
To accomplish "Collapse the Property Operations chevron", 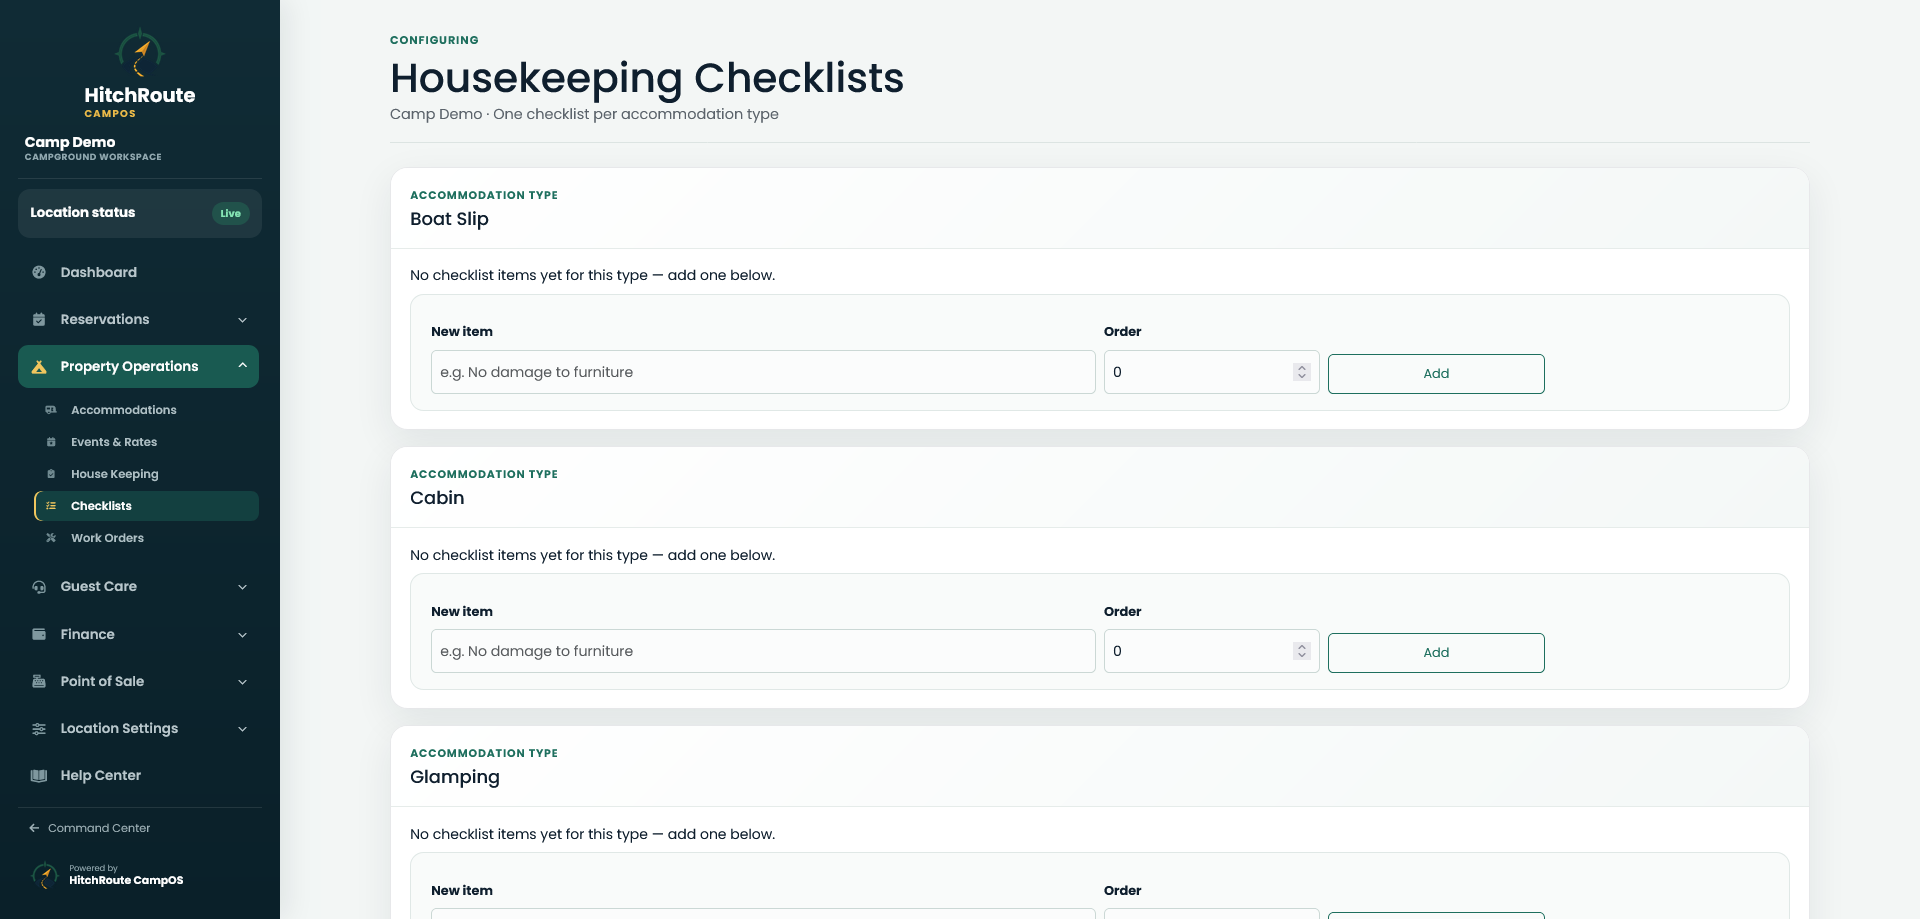I will pos(242,366).
